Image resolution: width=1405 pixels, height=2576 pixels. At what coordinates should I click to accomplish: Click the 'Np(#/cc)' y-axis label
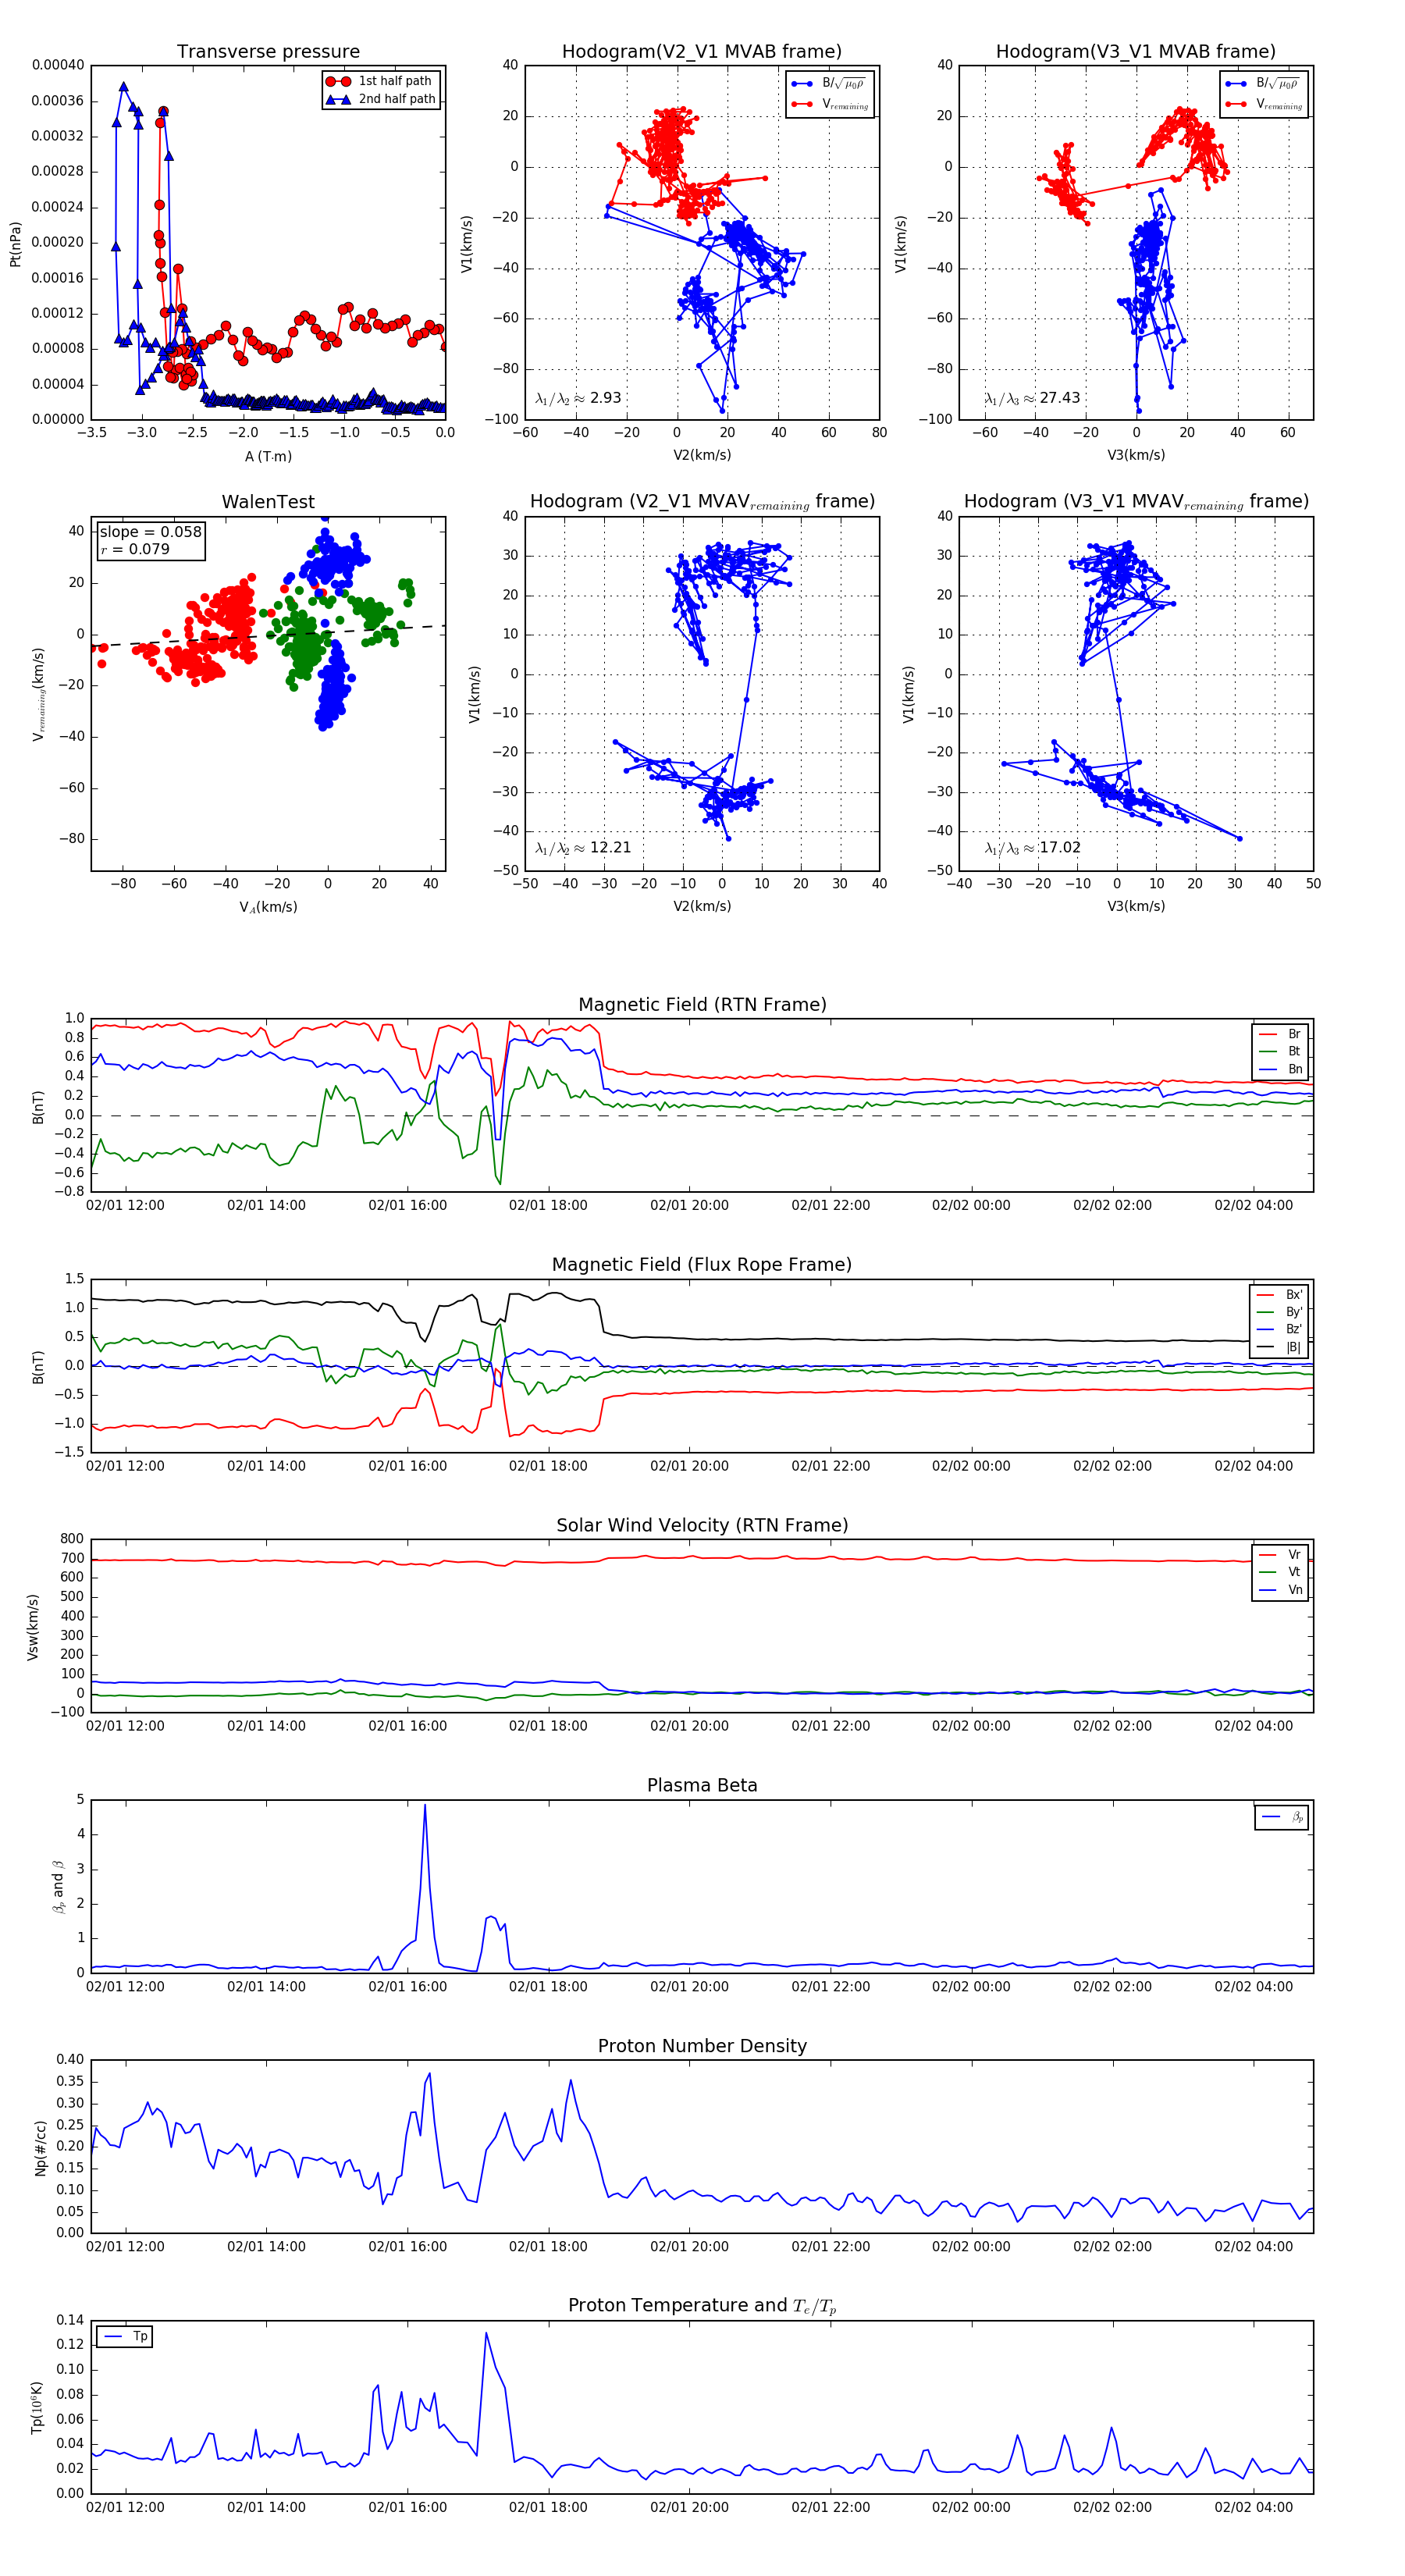click(x=40, y=2147)
